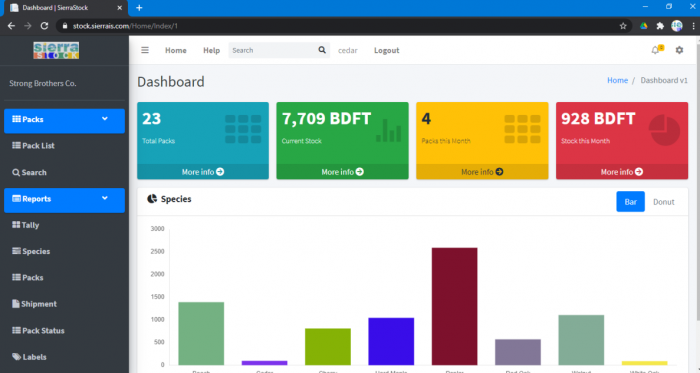Image resolution: width=700 pixels, height=373 pixels.
Task: Open Search in the sidebar
Action: (x=29, y=172)
